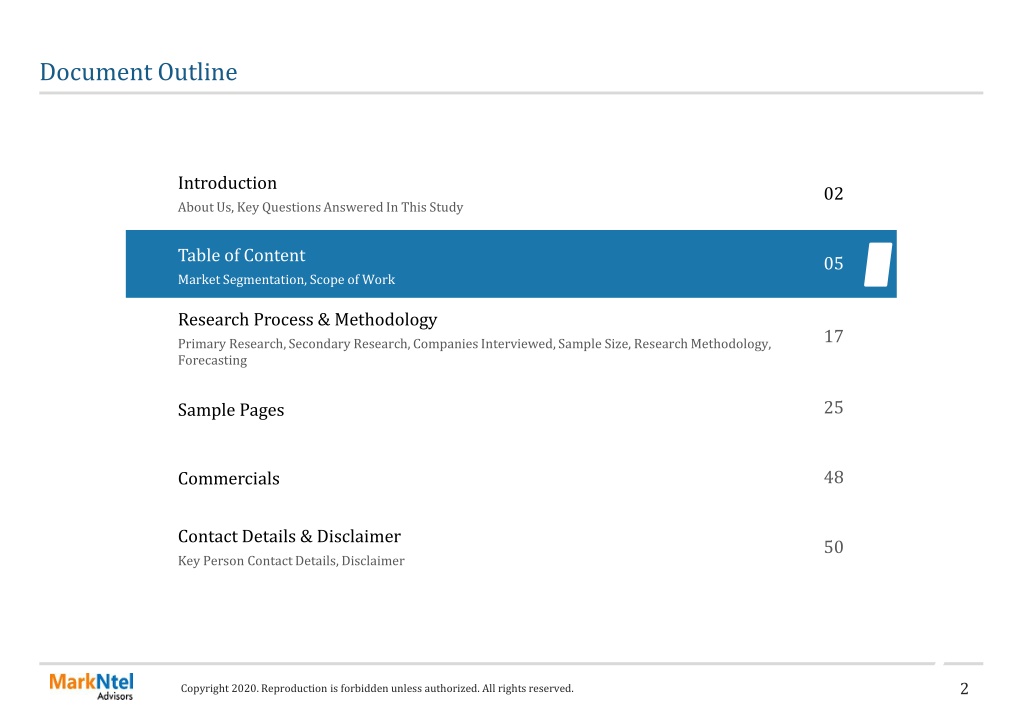Select the 'Primary Research, Secondary Research' description
The width and height of the screenshot is (1023, 708).
tap(474, 352)
